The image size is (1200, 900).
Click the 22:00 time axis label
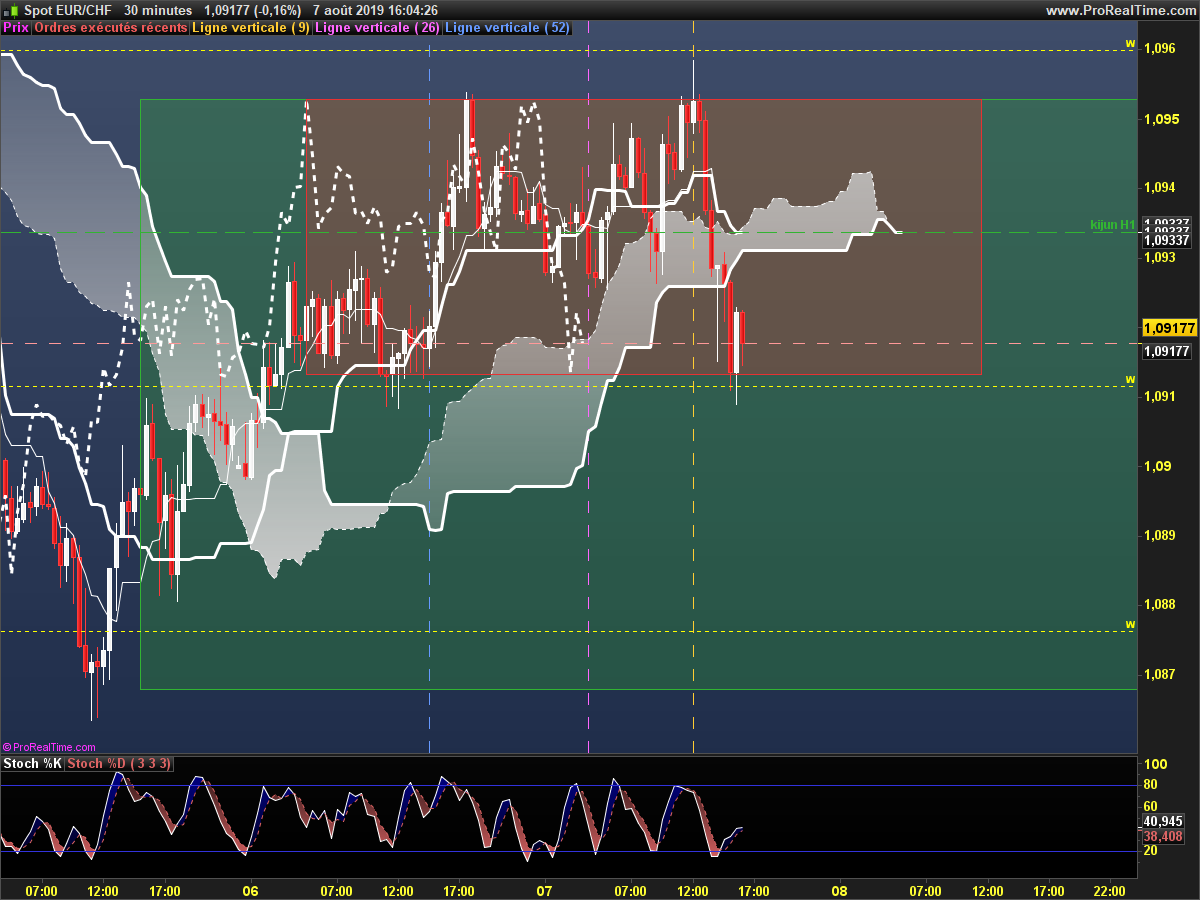(1110, 890)
